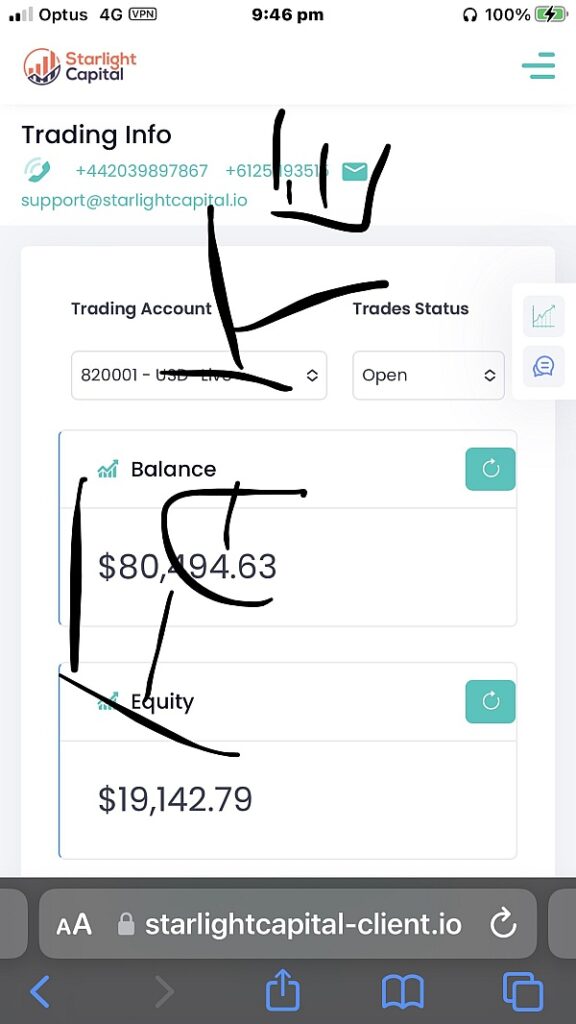This screenshot has height=1024, width=576.
Task: Open Safari bookmarks icon
Action: [x=402, y=992]
